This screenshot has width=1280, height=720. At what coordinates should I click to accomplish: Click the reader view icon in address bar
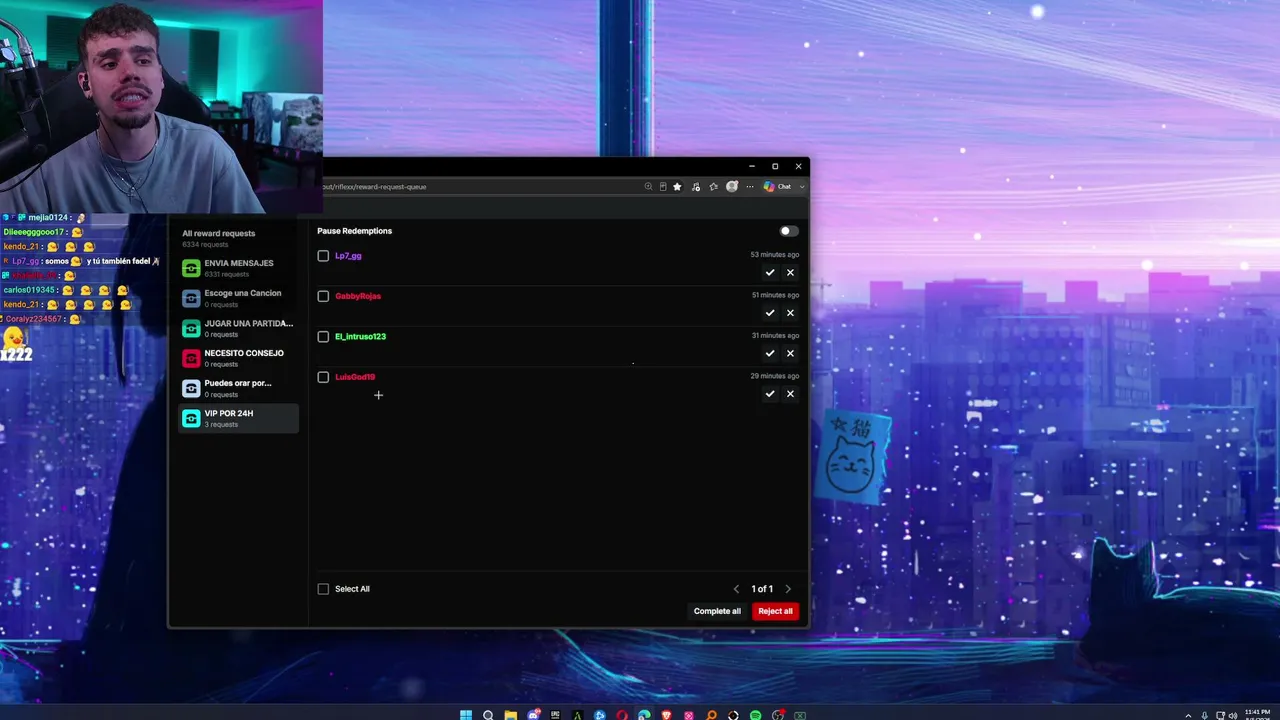(x=663, y=186)
